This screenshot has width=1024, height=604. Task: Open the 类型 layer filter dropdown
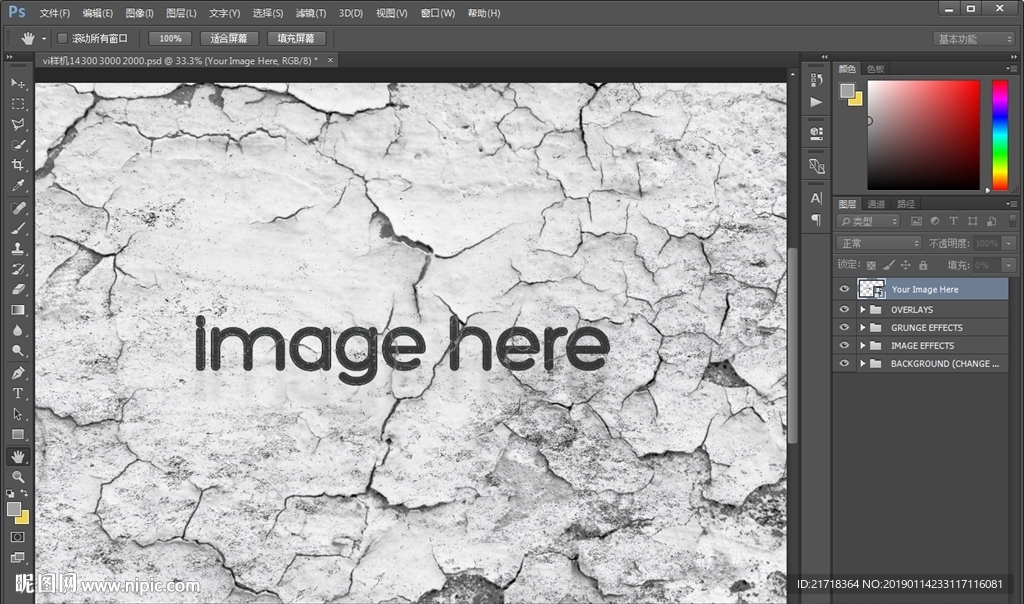[x=869, y=221]
